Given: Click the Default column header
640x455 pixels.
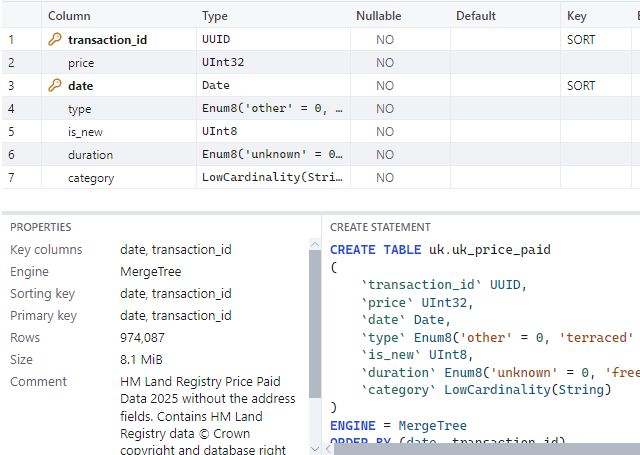Looking at the screenshot, I should coord(476,16).
